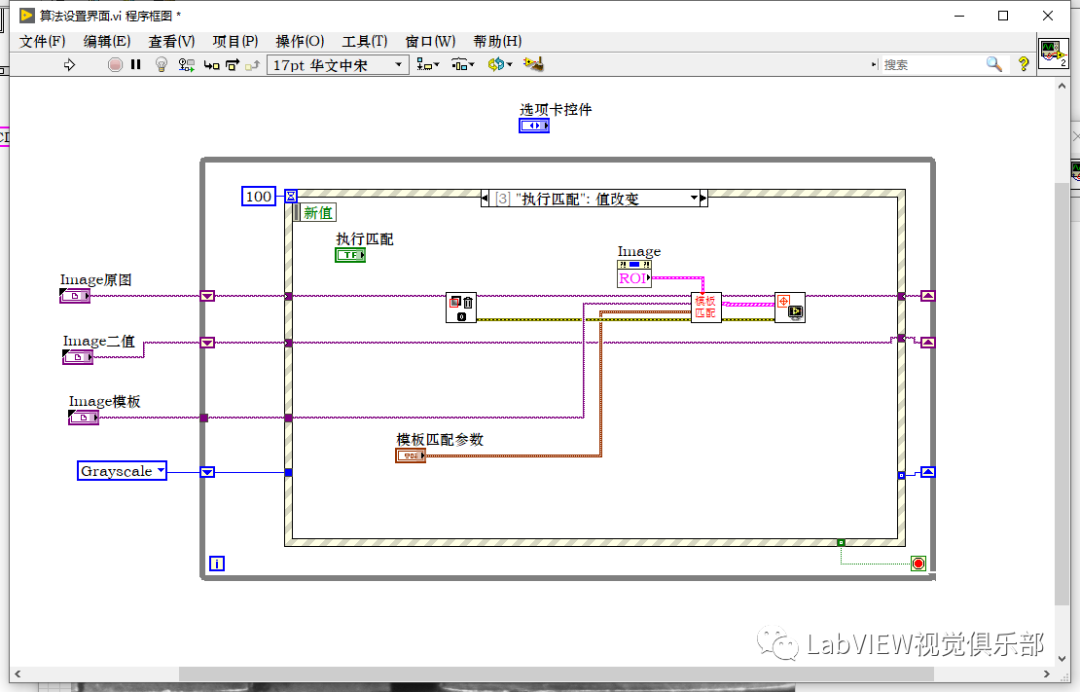Click top right purple shift register
The height and width of the screenshot is (692, 1080).
[x=928, y=296]
